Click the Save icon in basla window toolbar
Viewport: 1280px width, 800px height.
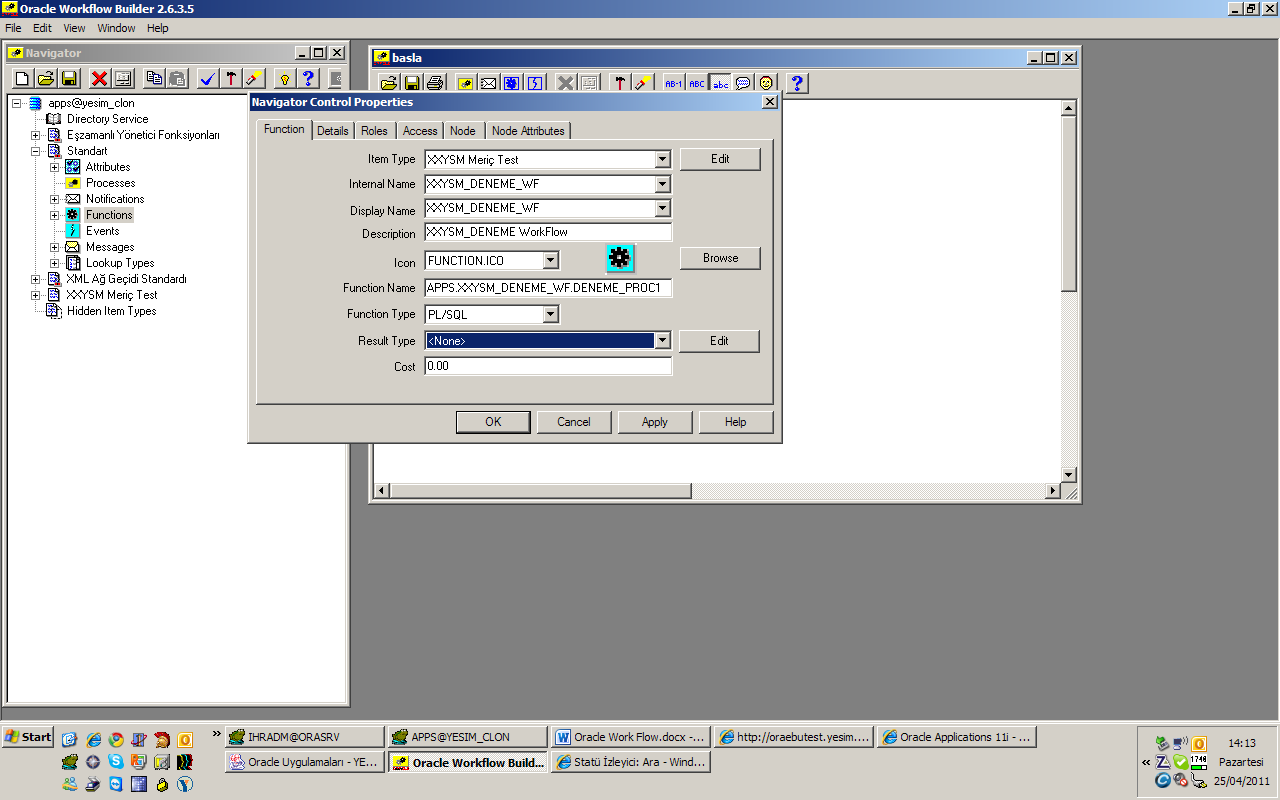(x=412, y=83)
